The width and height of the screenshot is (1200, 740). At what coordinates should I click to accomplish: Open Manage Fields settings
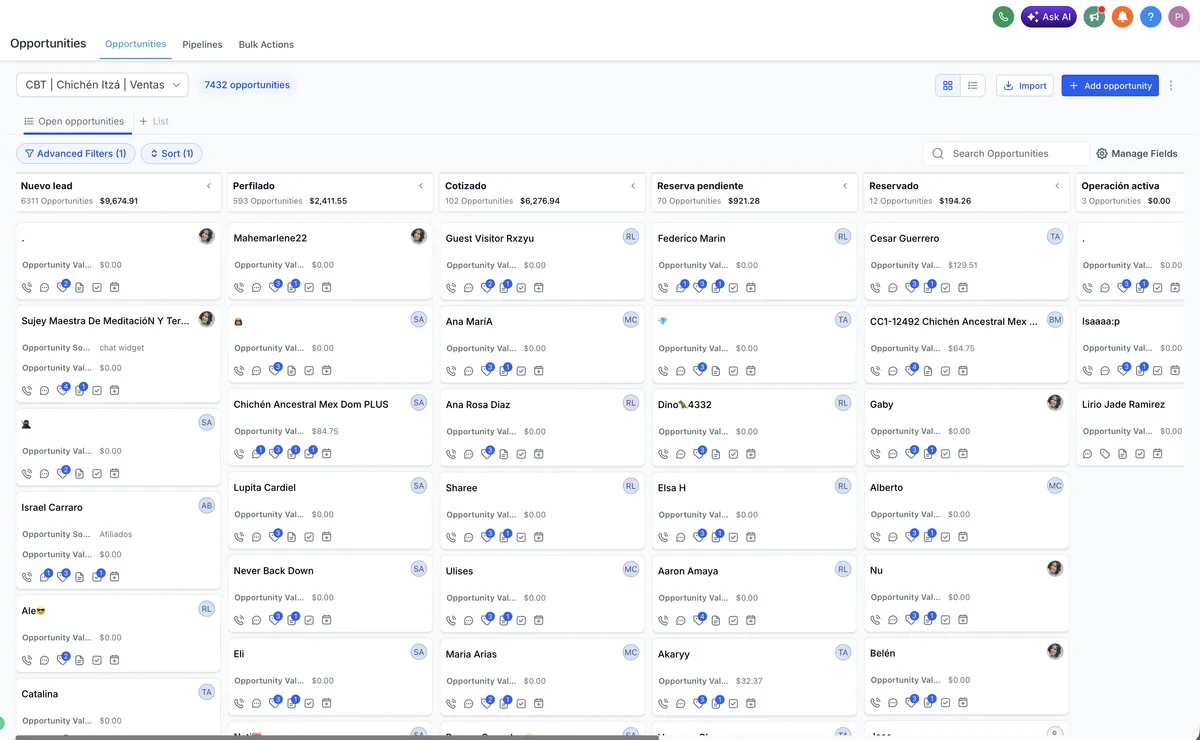[1137, 153]
